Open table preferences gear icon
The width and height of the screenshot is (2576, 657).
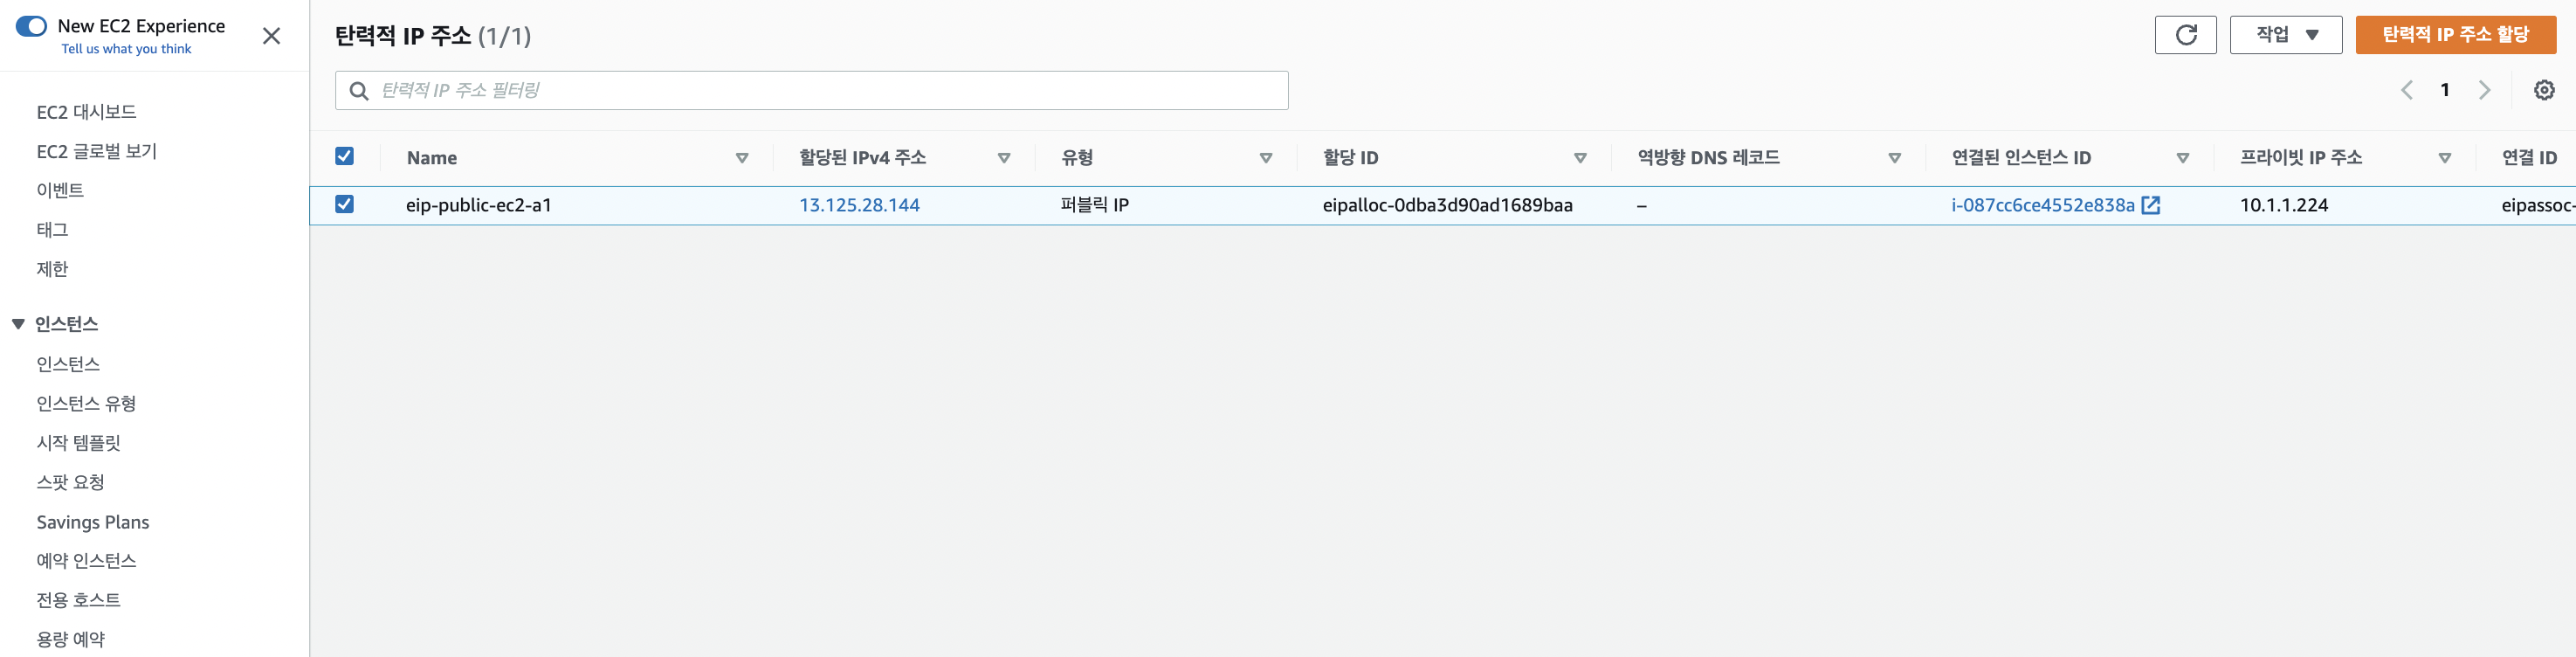click(2544, 90)
